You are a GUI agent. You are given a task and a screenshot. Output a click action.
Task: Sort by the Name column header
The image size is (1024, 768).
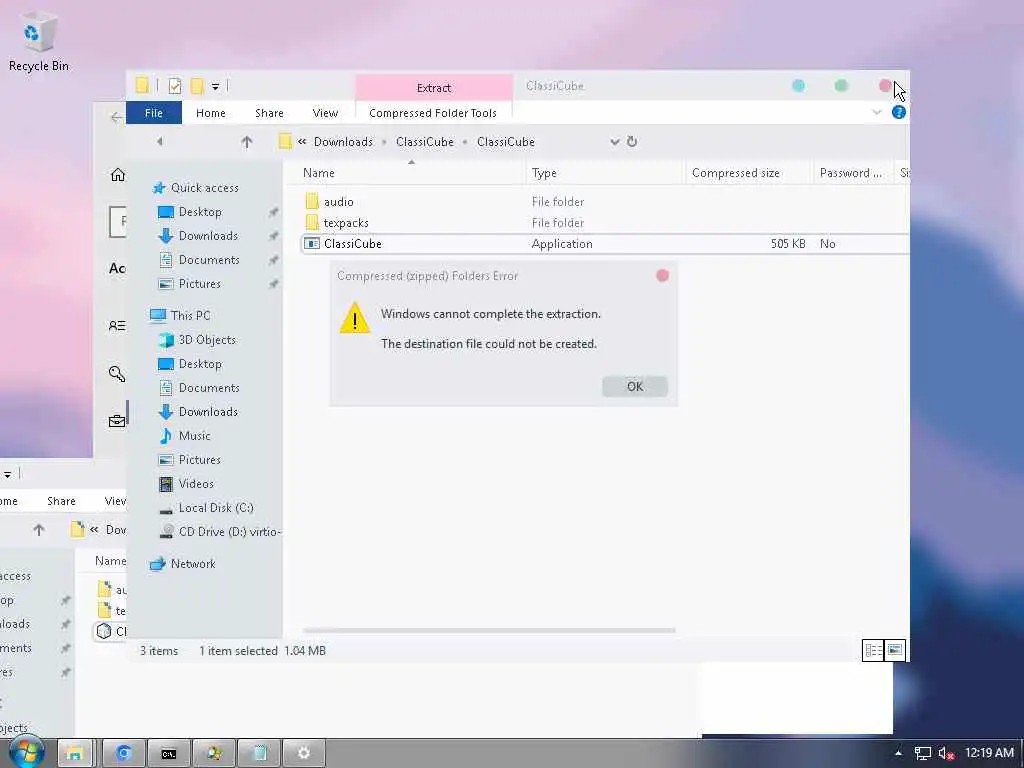coord(319,173)
